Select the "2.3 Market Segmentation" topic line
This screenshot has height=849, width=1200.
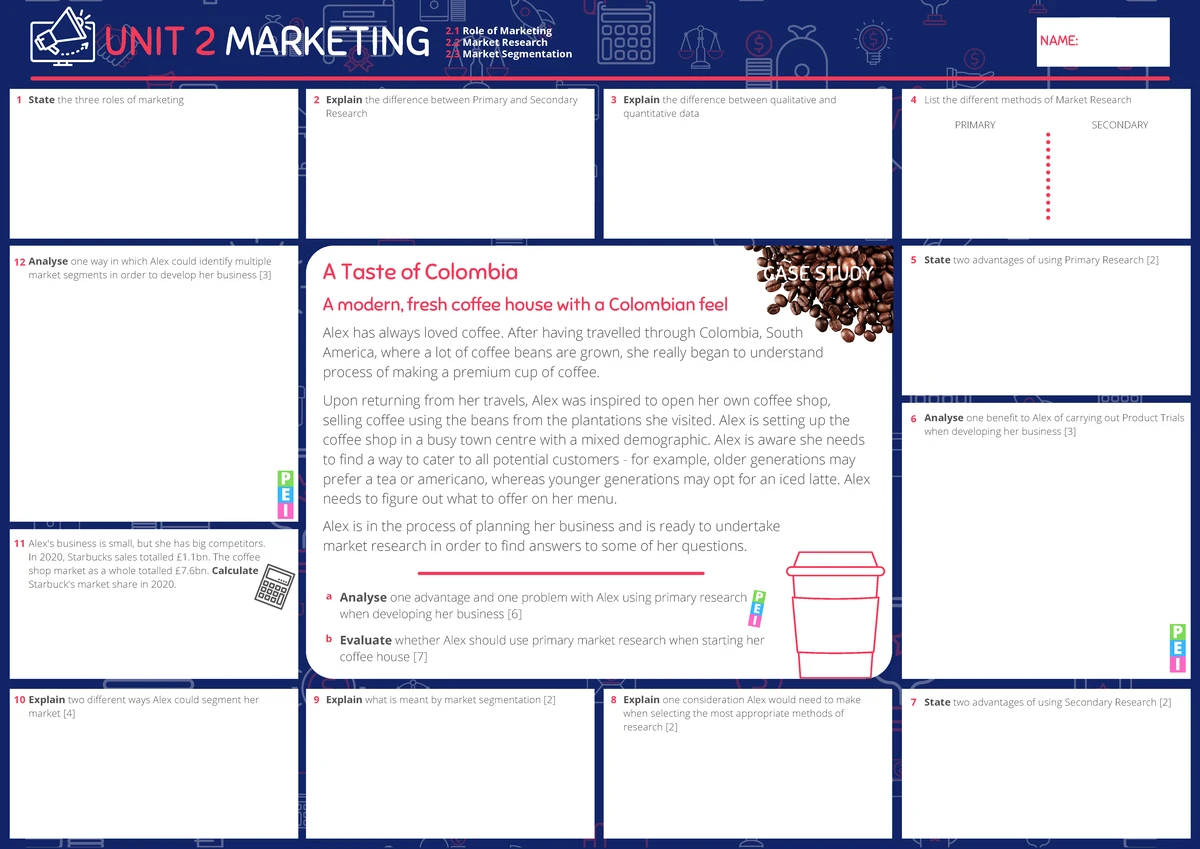pos(508,54)
